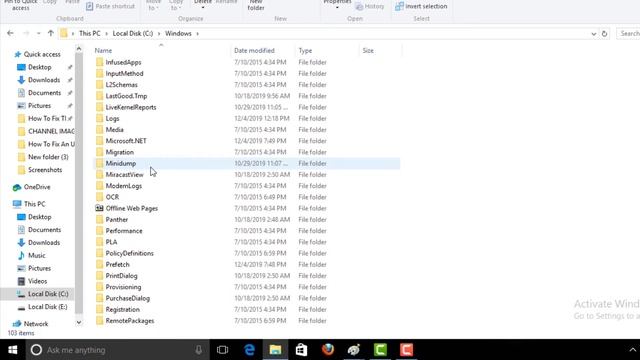The width and height of the screenshot is (640, 360).
Task: Click navigation pane scroll down arrow
Action: pyautogui.click(x=79, y=322)
